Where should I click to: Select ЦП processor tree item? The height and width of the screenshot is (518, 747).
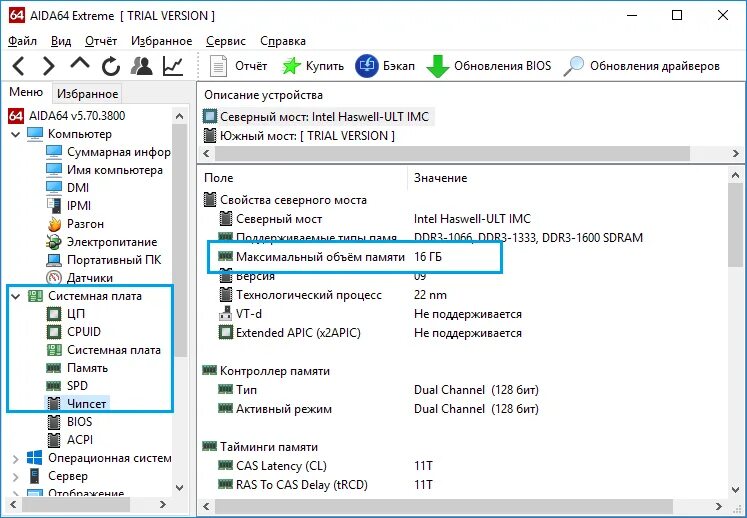tap(66, 314)
